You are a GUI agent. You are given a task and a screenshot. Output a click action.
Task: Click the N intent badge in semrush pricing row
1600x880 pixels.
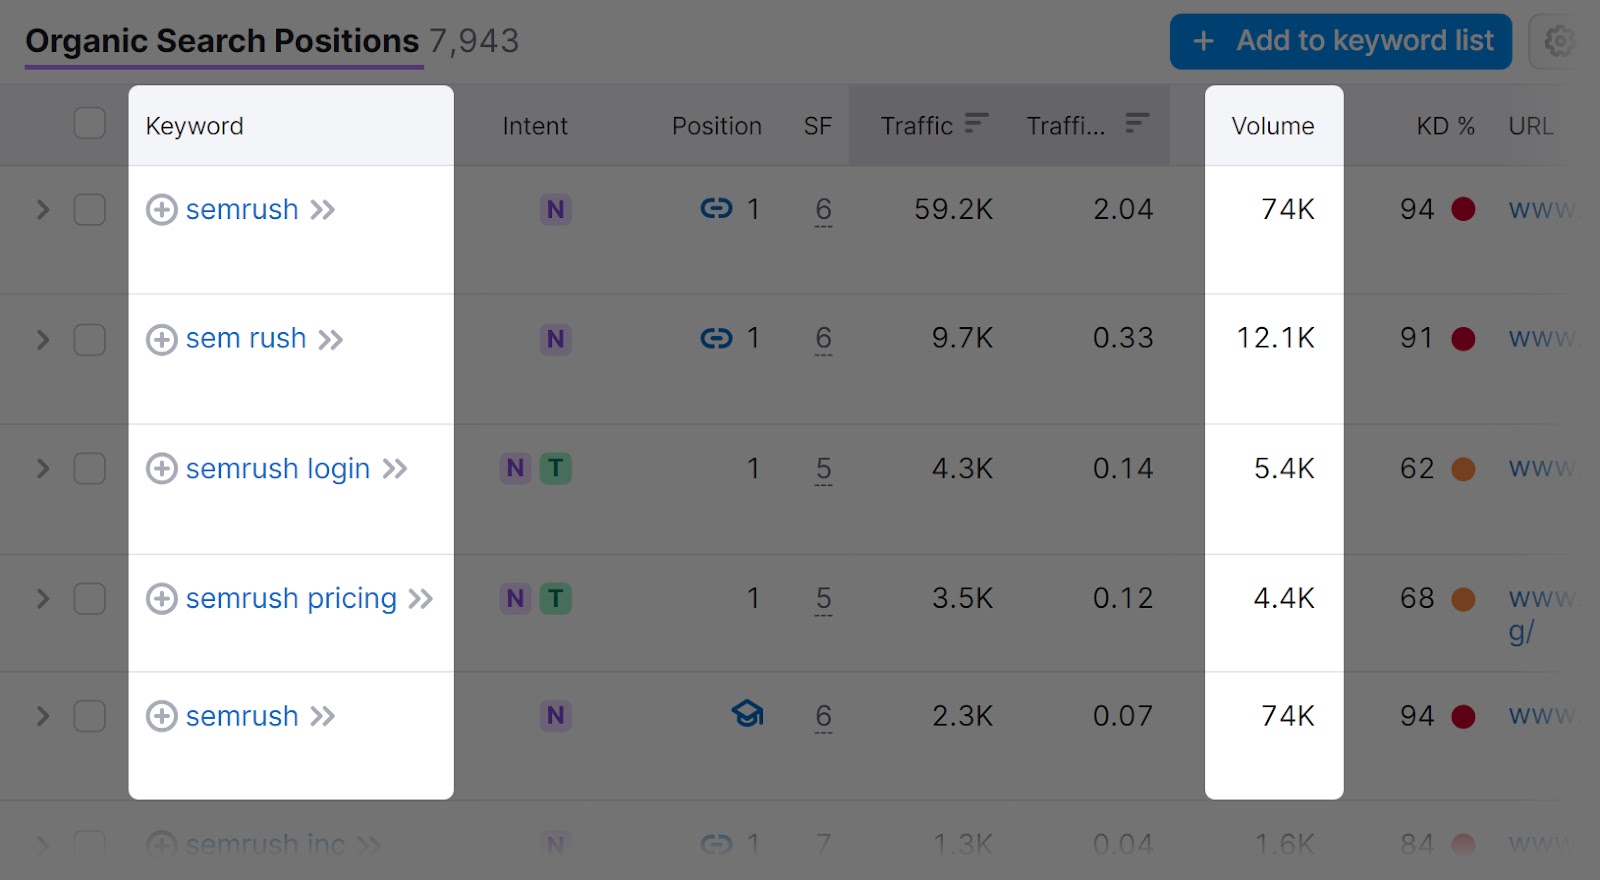tap(515, 598)
